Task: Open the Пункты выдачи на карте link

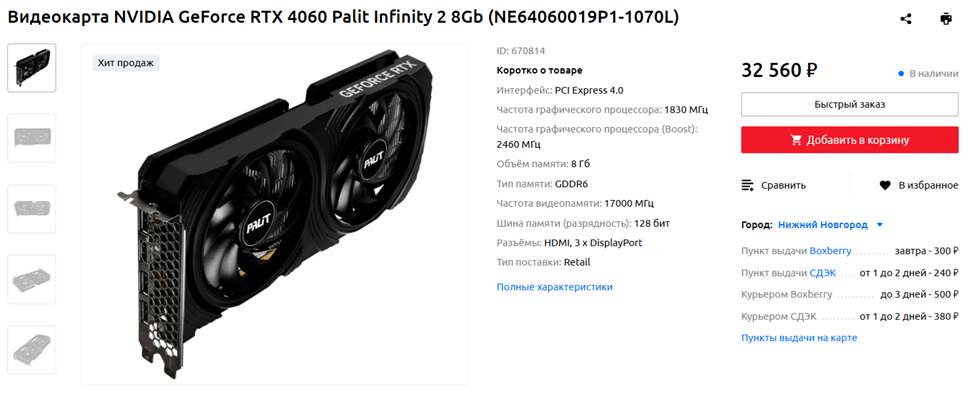Action: (x=799, y=338)
